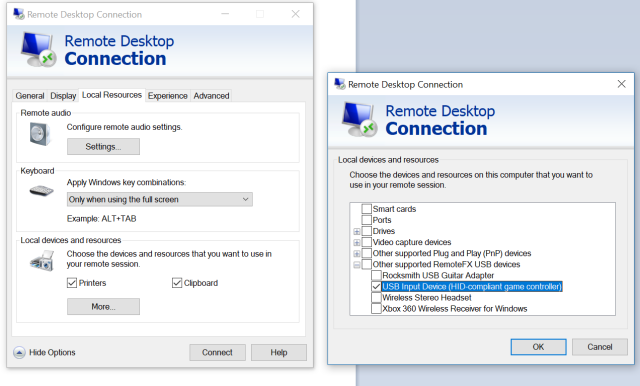
Task: Check Xbox 360 Wireless Receiver checkbox
Action: [x=376, y=308]
